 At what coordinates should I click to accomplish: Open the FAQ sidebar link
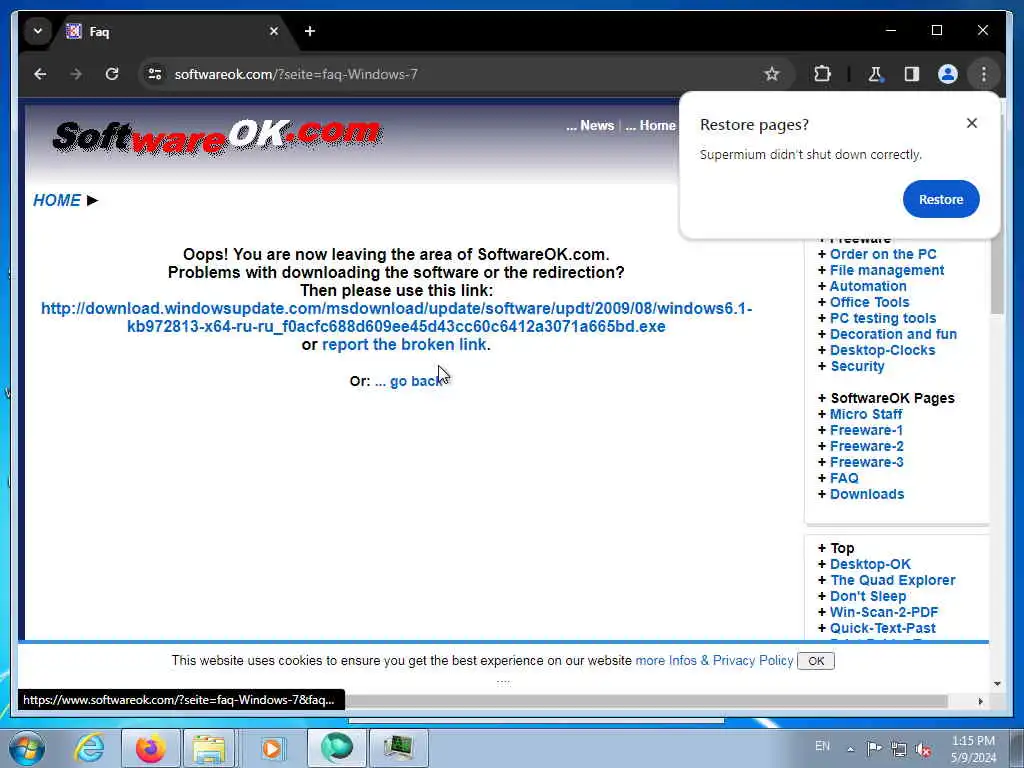(x=844, y=478)
